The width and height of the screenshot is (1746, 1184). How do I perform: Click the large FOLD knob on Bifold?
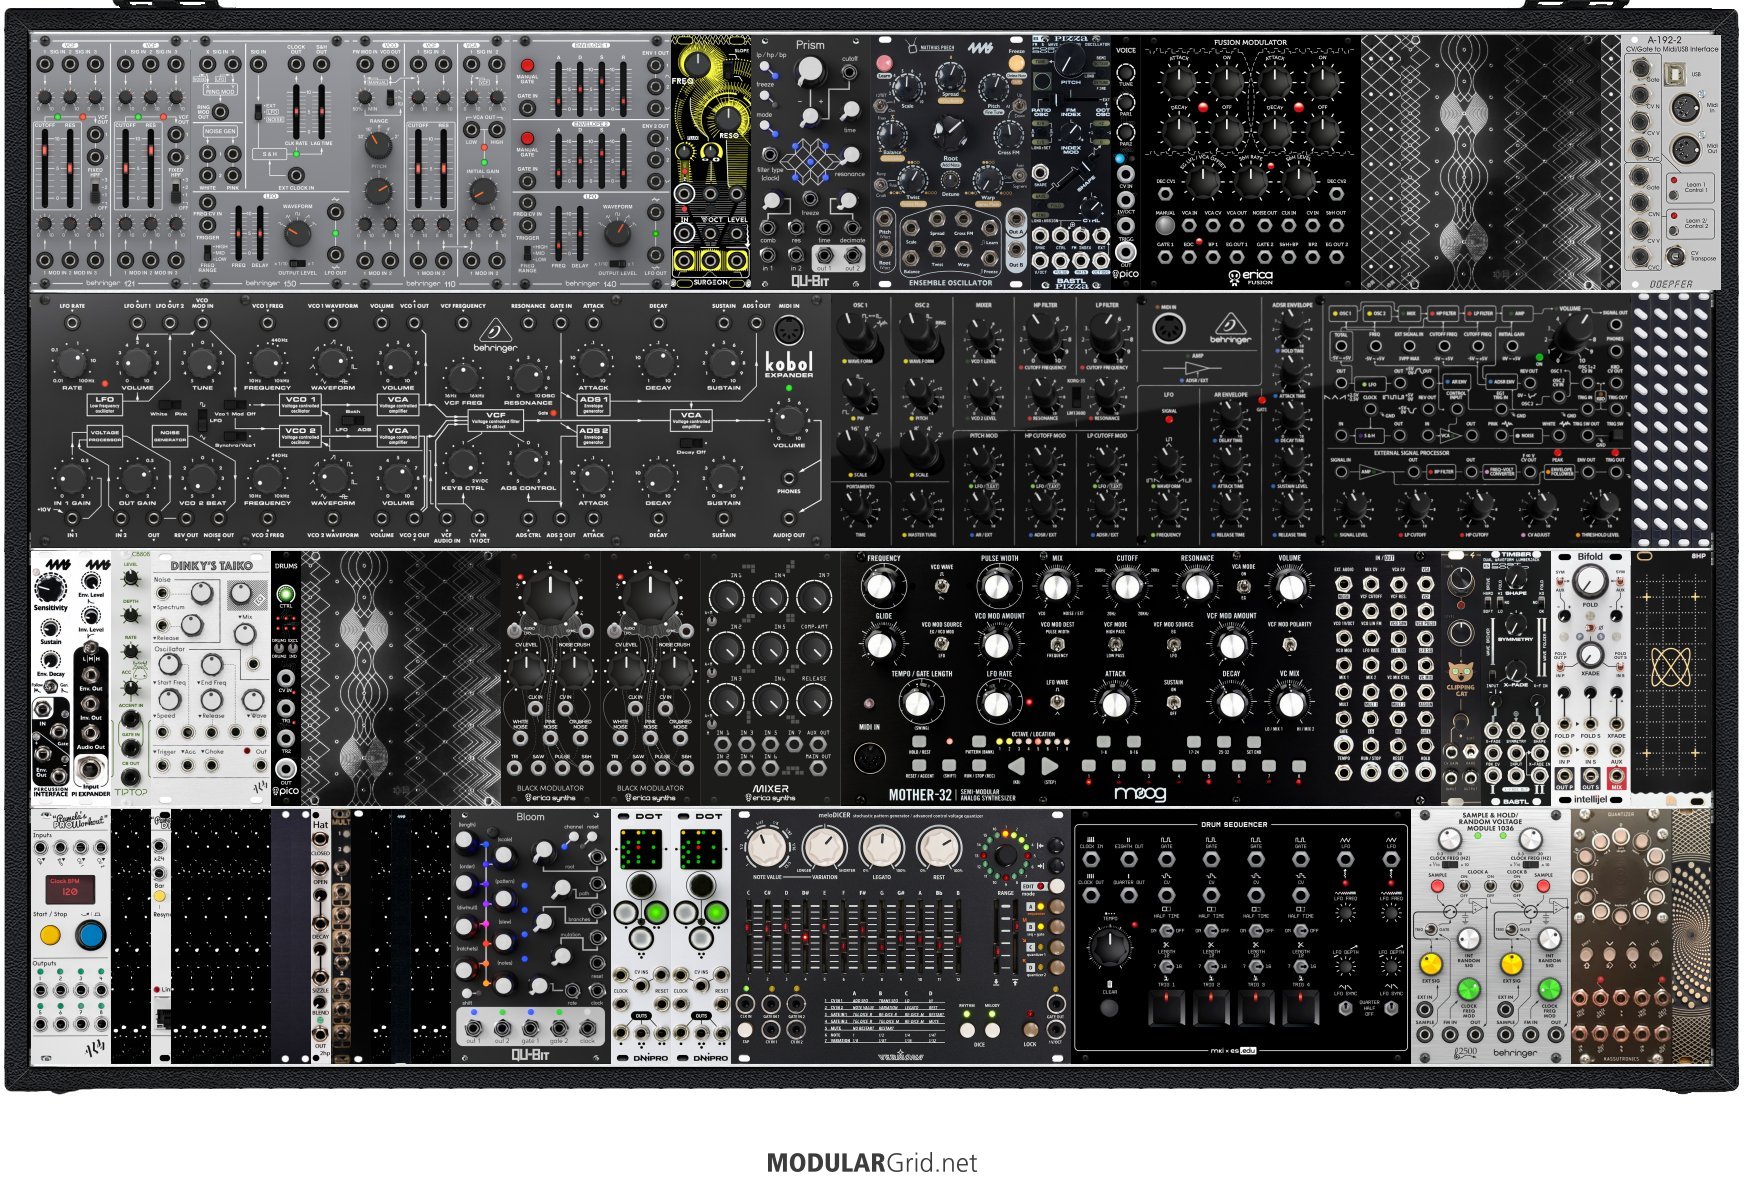coord(1590,581)
